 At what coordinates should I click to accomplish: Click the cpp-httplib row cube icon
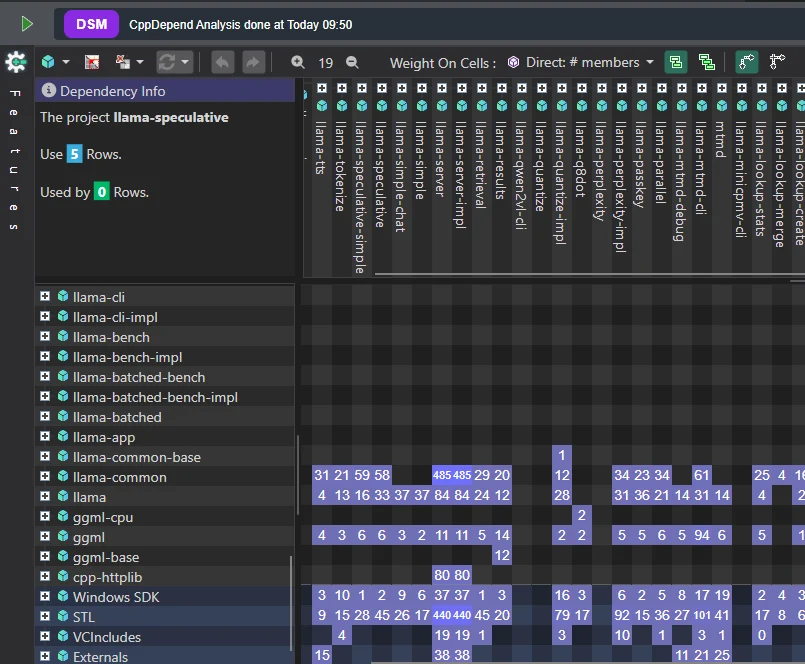point(63,576)
